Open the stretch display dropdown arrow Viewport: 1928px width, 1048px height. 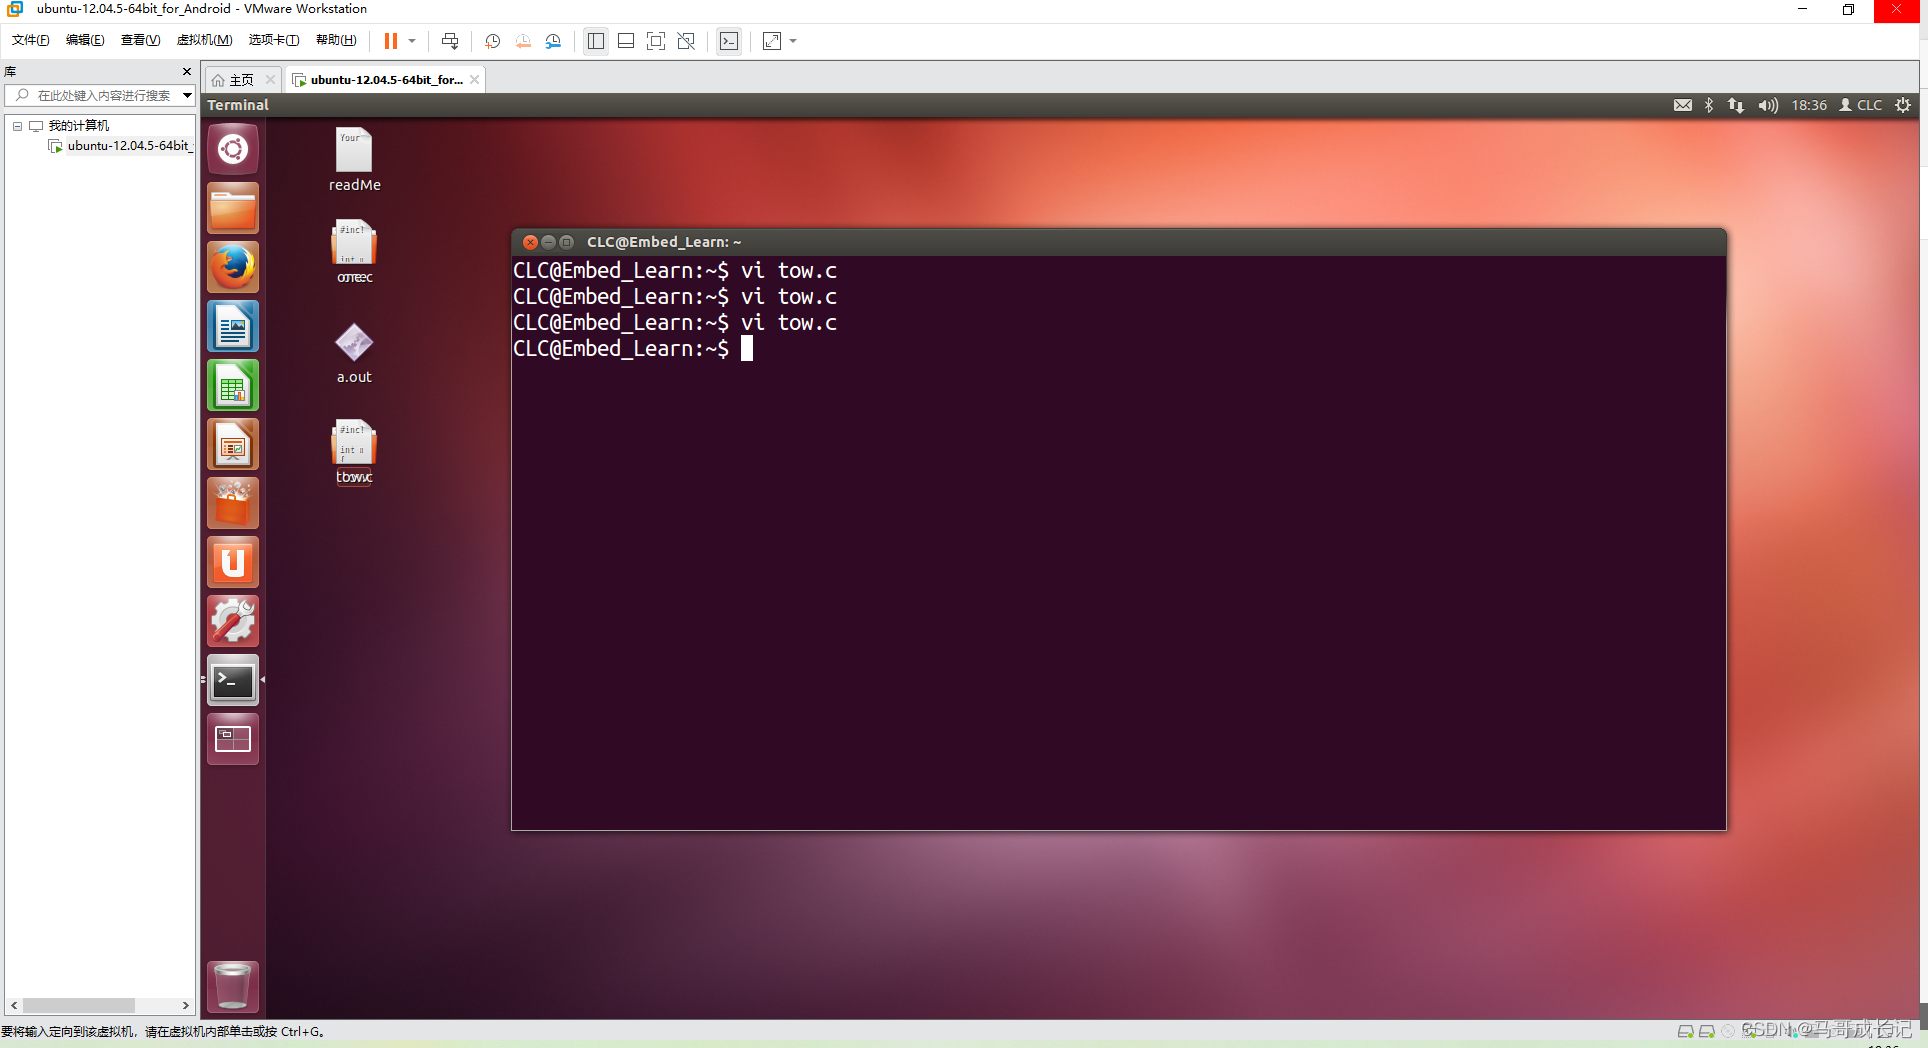793,41
